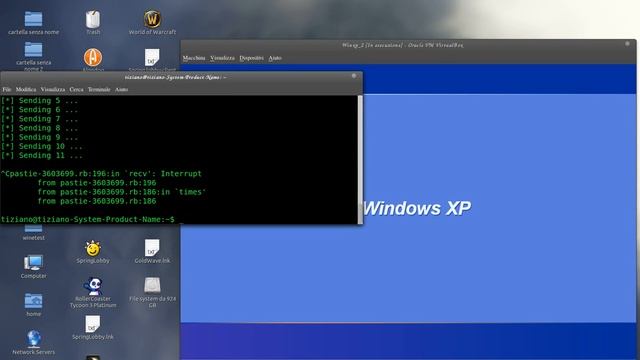Click the orange round 'A' desktop icon
This screenshot has height=360, width=640.
93,57
